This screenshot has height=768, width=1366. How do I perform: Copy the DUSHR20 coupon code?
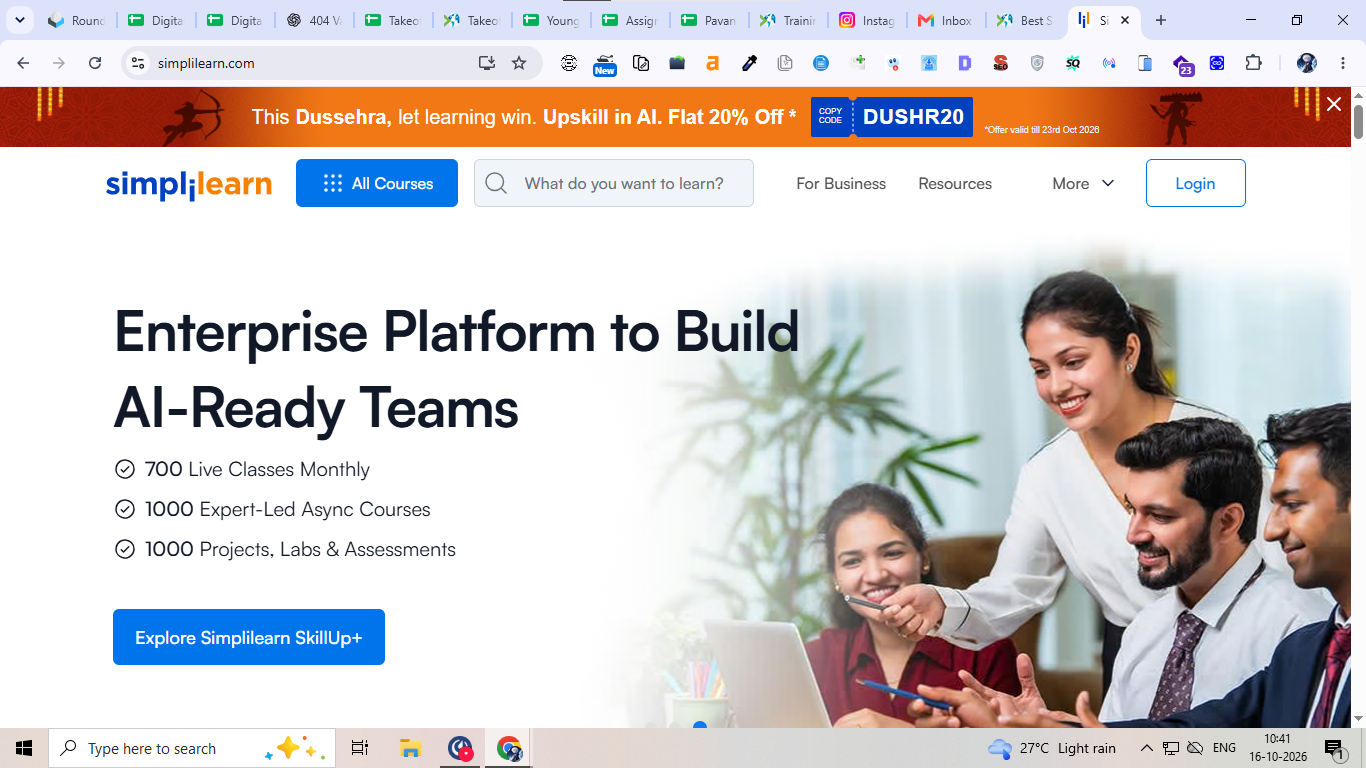pyautogui.click(x=892, y=117)
